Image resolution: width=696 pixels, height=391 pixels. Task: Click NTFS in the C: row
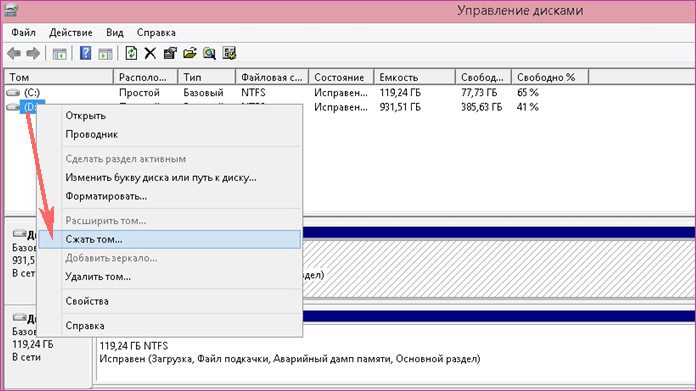click(253, 93)
